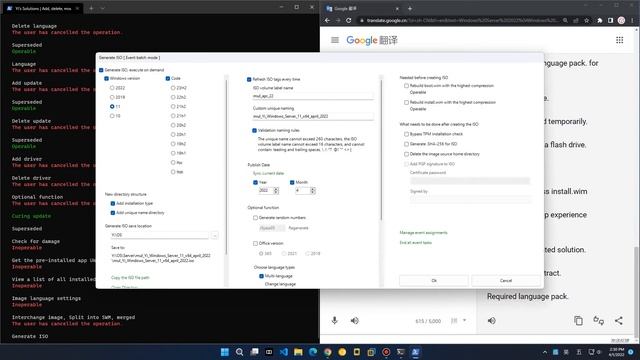The image size is (640, 360).
Task: Open Google Translate hamburger menu
Action: (x=335, y=40)
